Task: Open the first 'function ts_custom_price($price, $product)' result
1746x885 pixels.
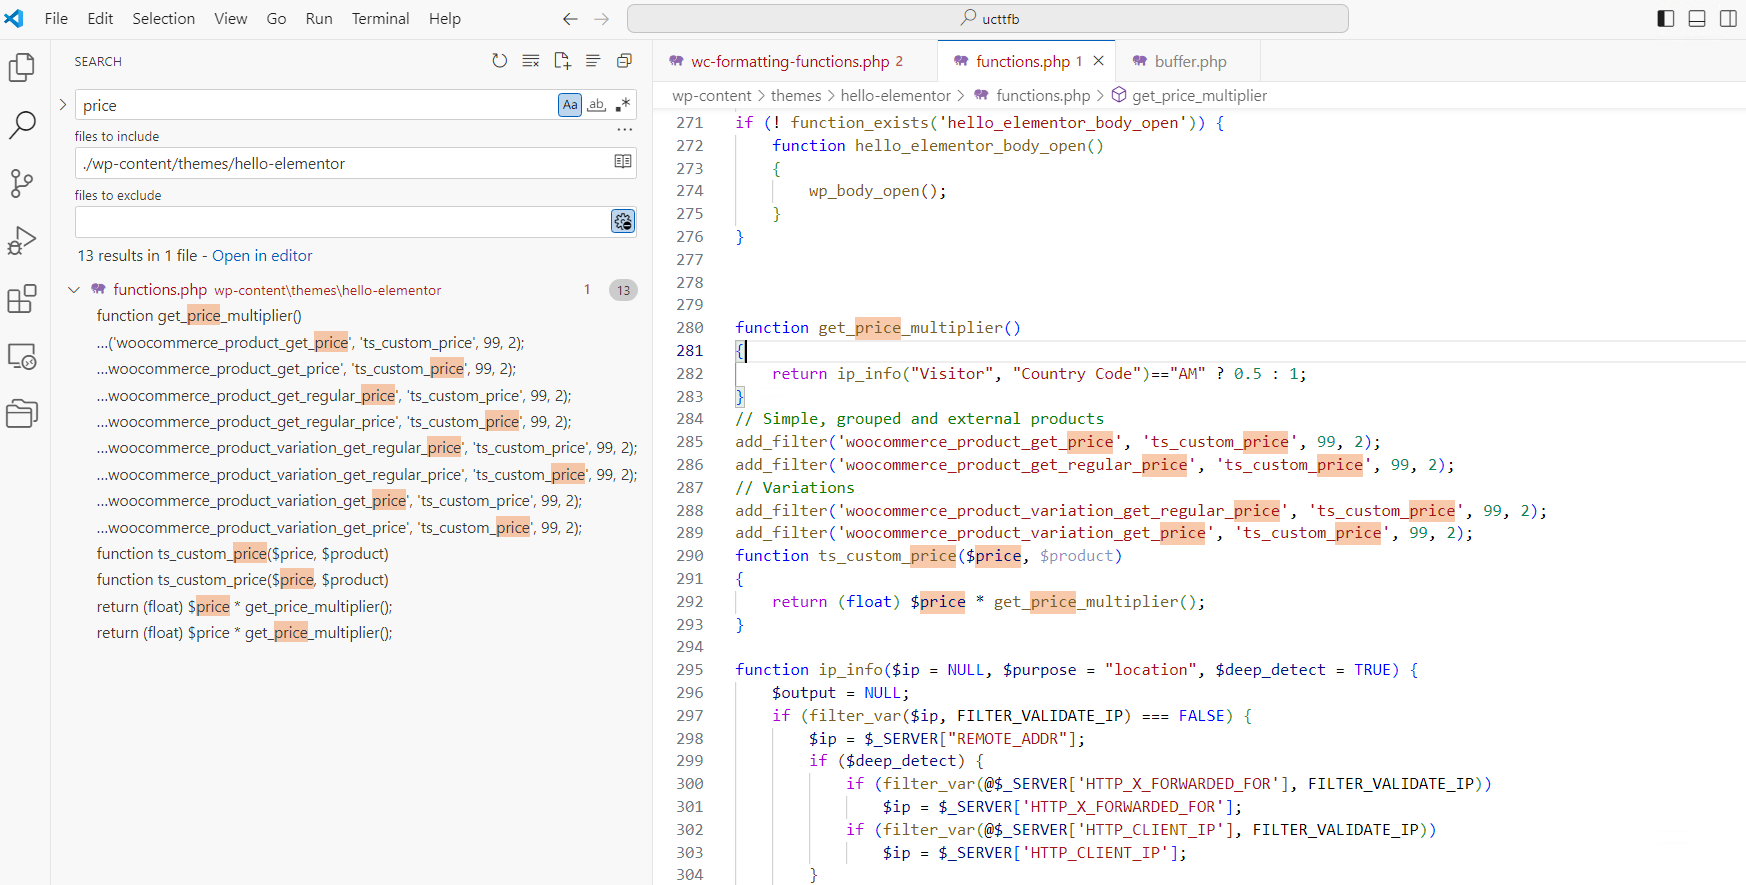Action: coord(243,554)
